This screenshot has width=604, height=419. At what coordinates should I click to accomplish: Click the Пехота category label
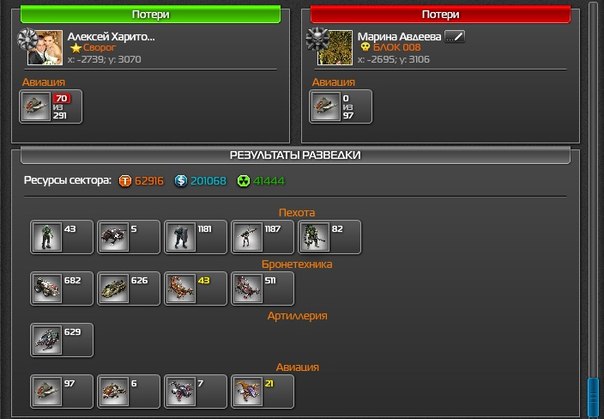click(x=297, y=213)
